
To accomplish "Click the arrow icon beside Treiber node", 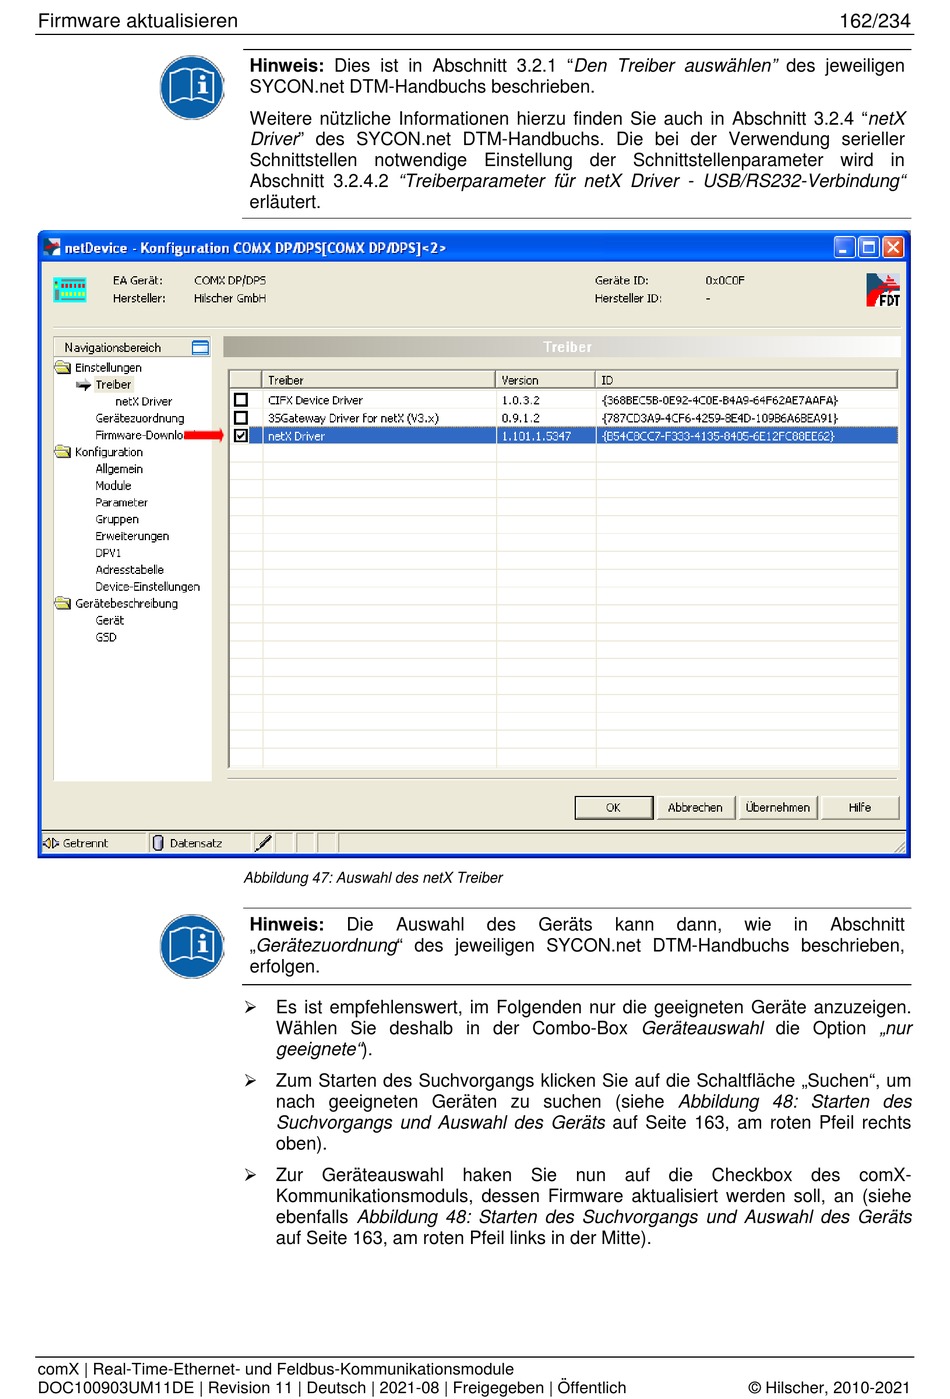I will click(84, 384).
